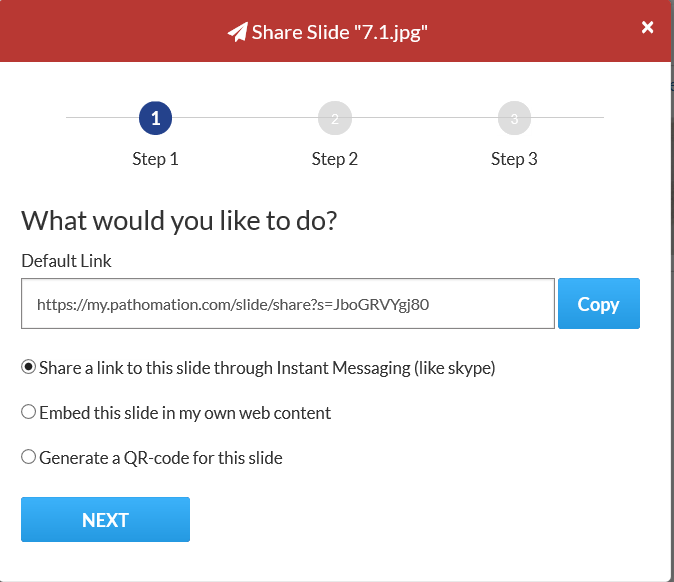Choose Embed this slide radio option

point(29,412)
